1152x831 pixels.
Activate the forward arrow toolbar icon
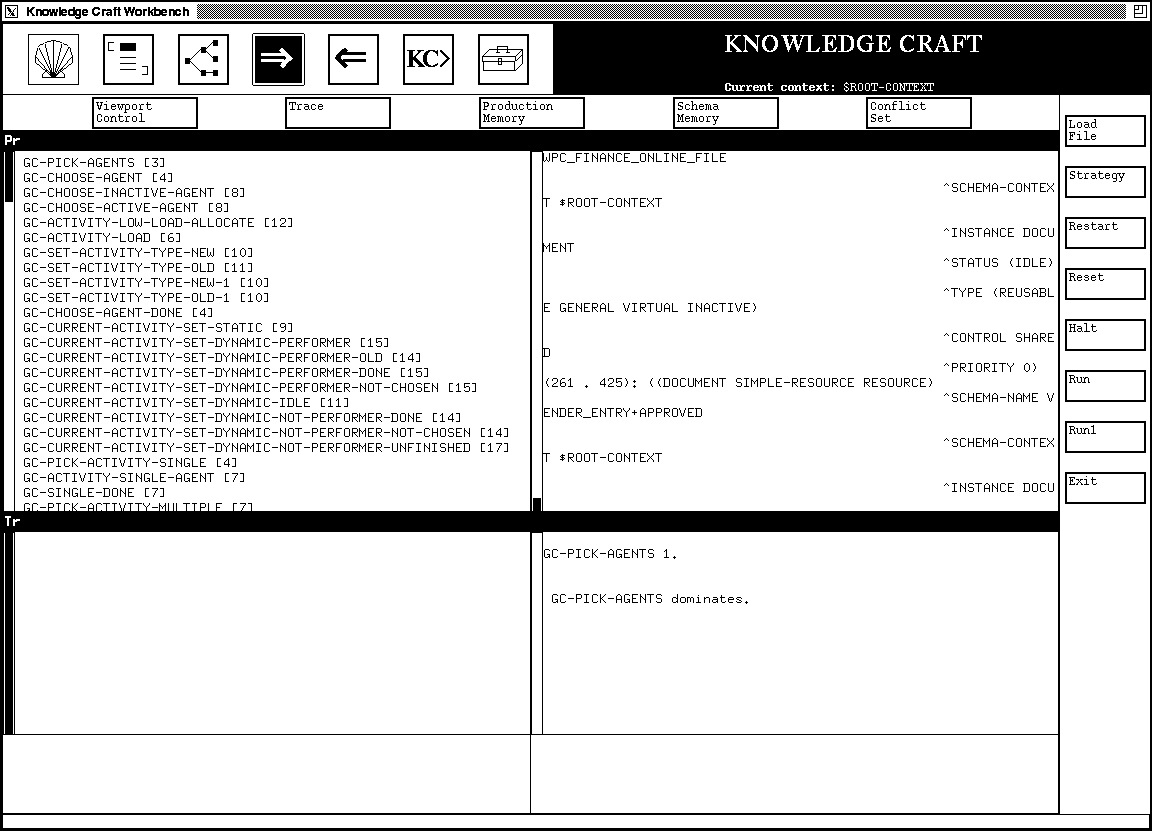278,59
